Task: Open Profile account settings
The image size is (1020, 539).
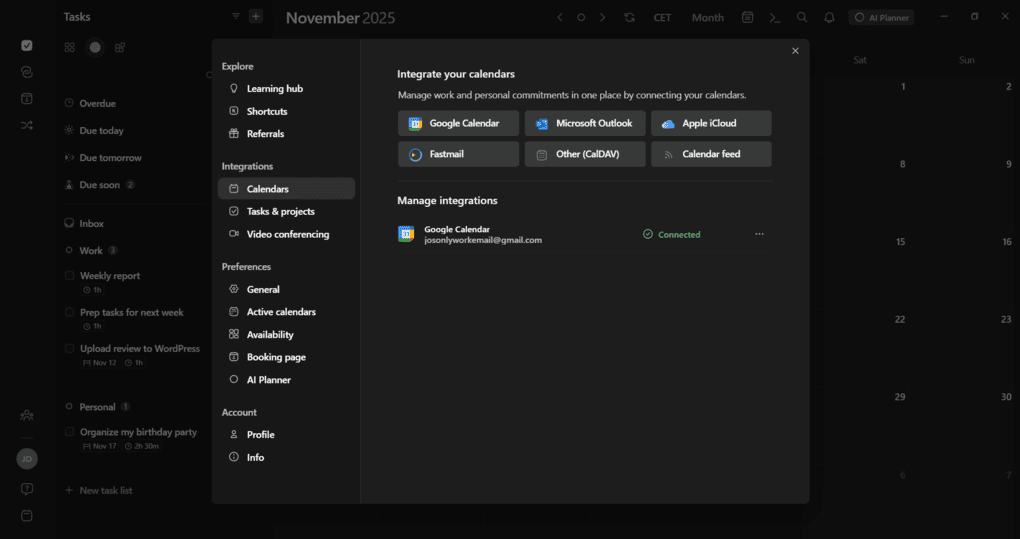Action: click(x=286, y=434)
